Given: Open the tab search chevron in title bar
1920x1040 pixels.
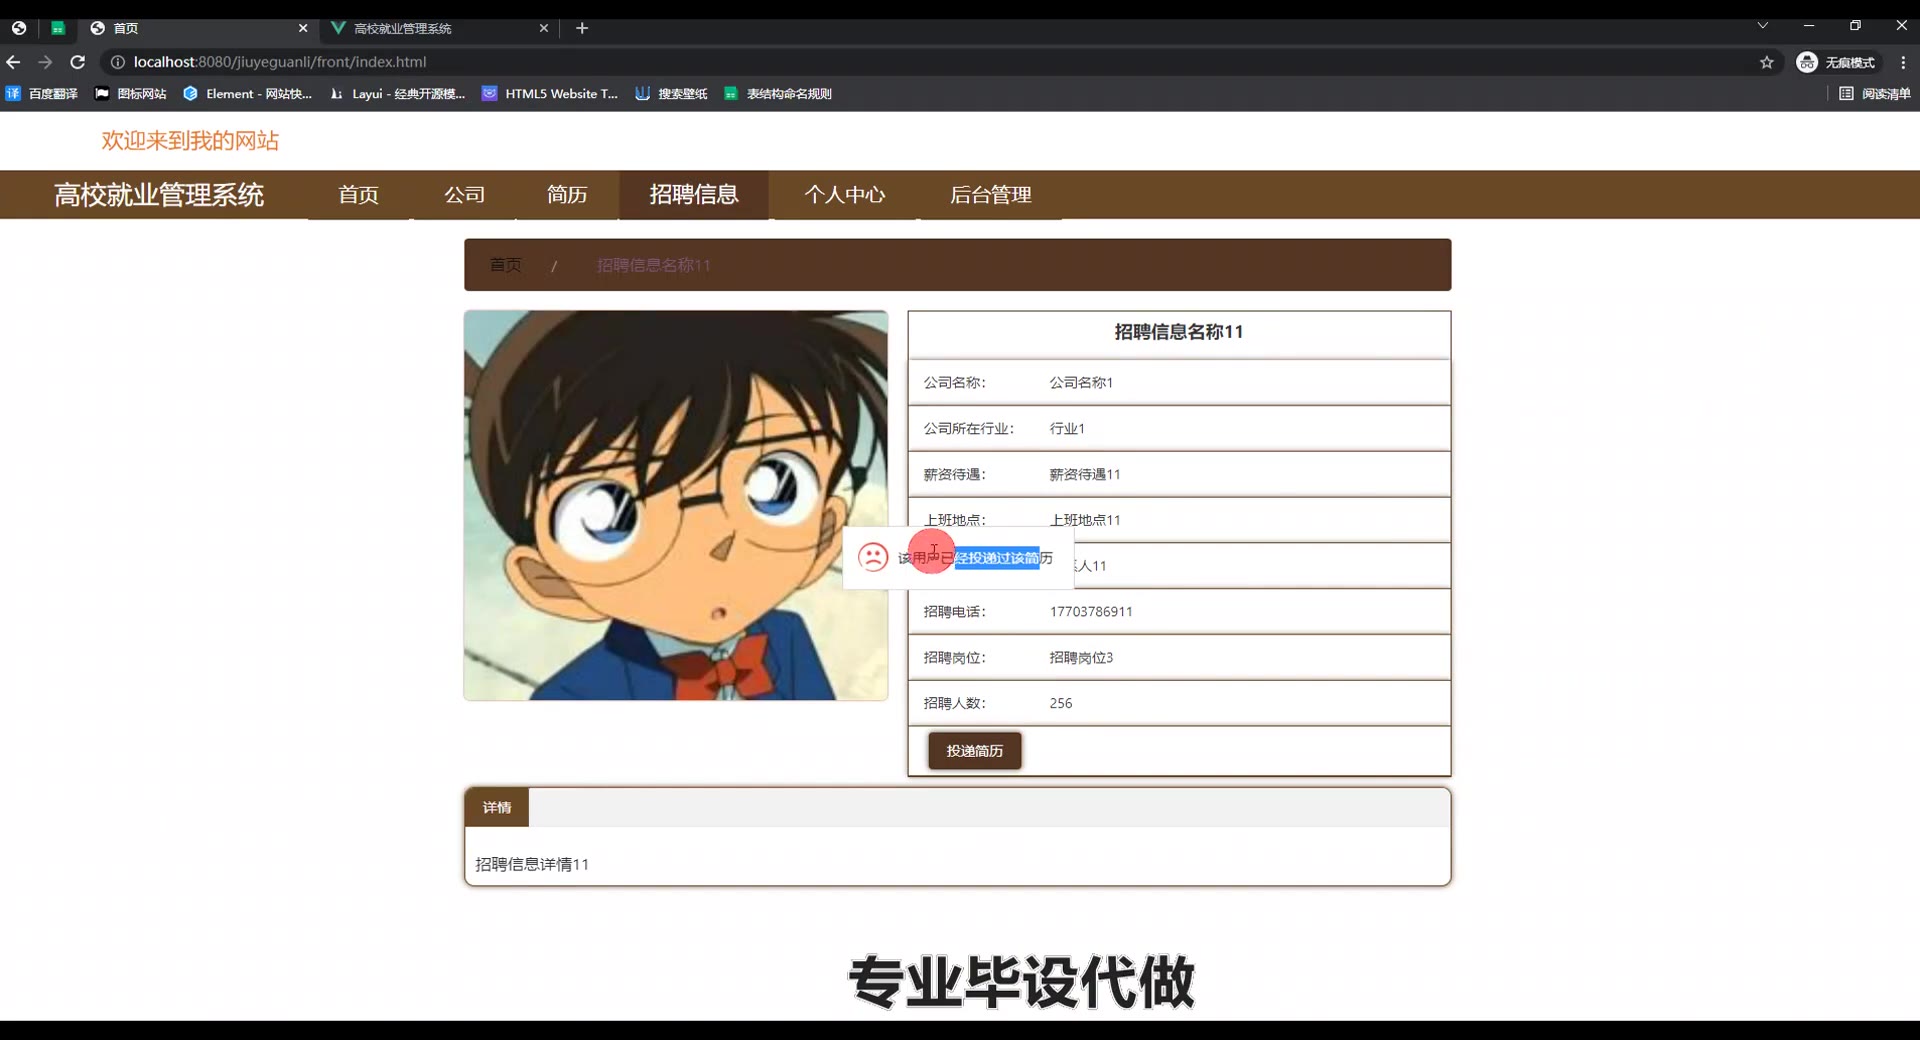Looking at the screenshot, I should pyautogui.click(x=1763, y=26).
